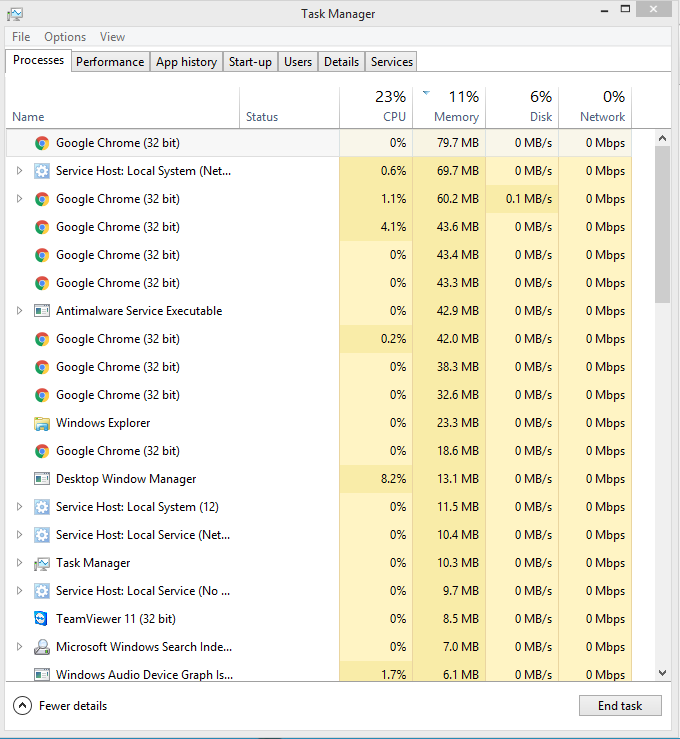This screenshot has height=739, width=680.
Task: Sort by the Disk column header
Action: pyautogui.click(x=522, y=107)
